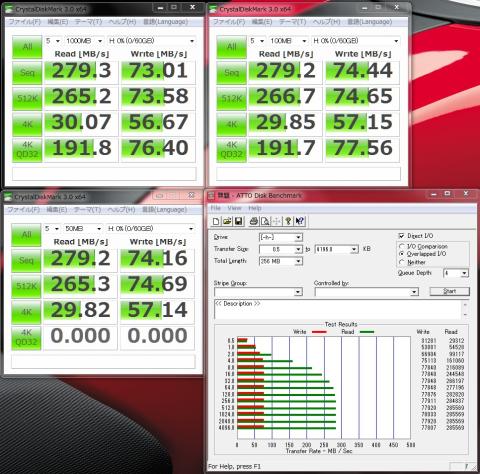The width and height of the screenshot is (480, 474).
Task: Click Seq button in 1000MB window
Action: 27,73
